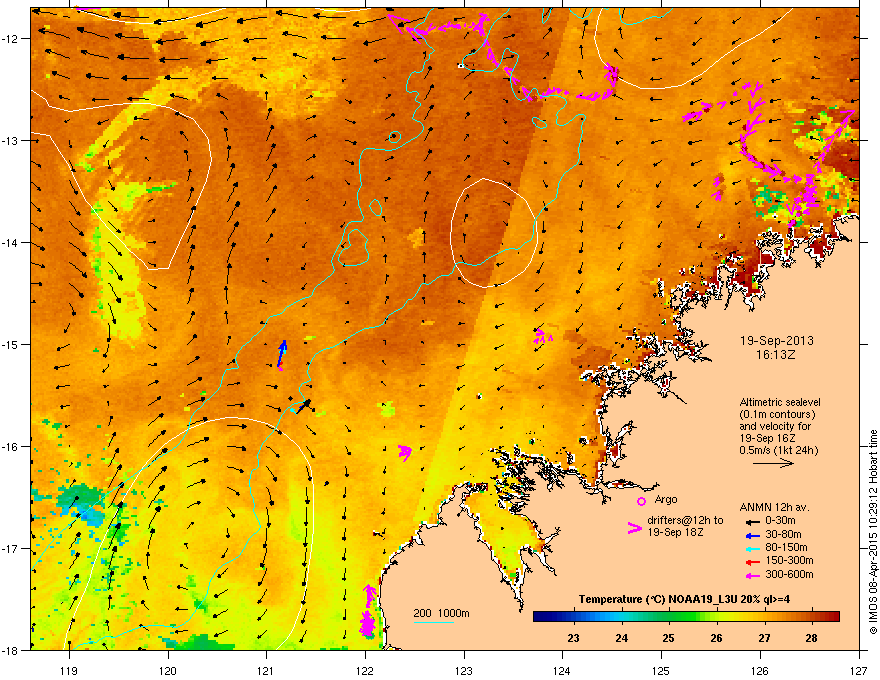Viewport: 880px width, 680px height.
Task: Click the drifters magenta arrowhead legend symbol
Action: pyautogui.click(x=634, y=528)
